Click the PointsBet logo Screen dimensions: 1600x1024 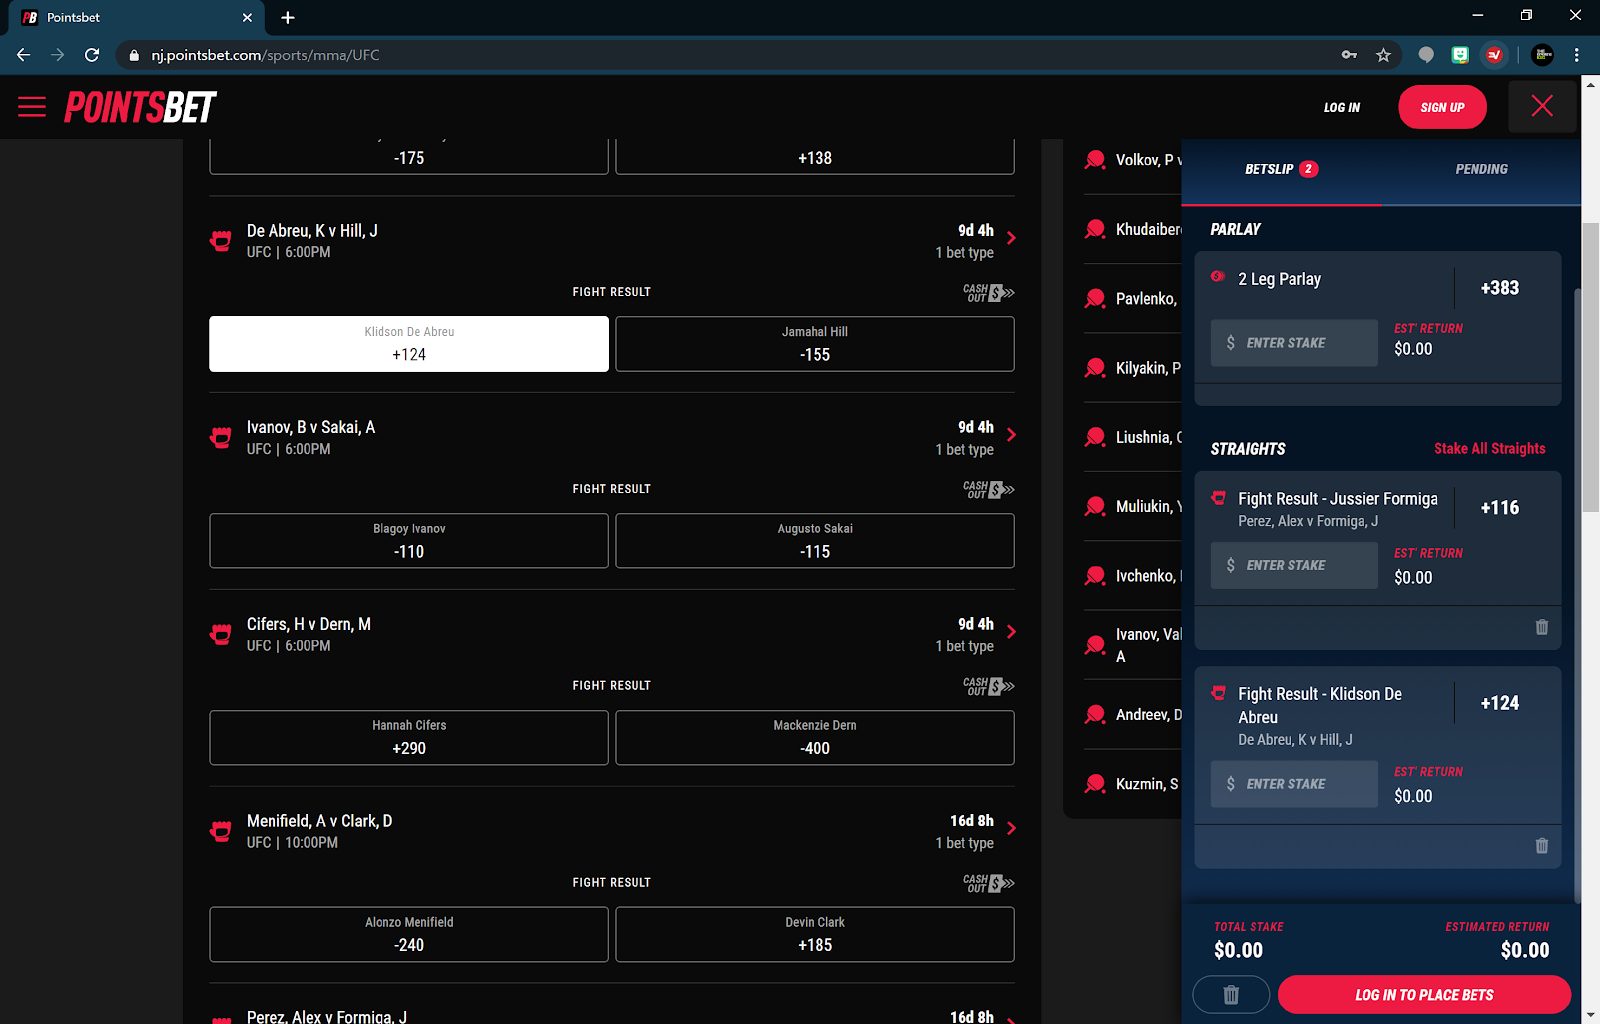coord(140,107)
